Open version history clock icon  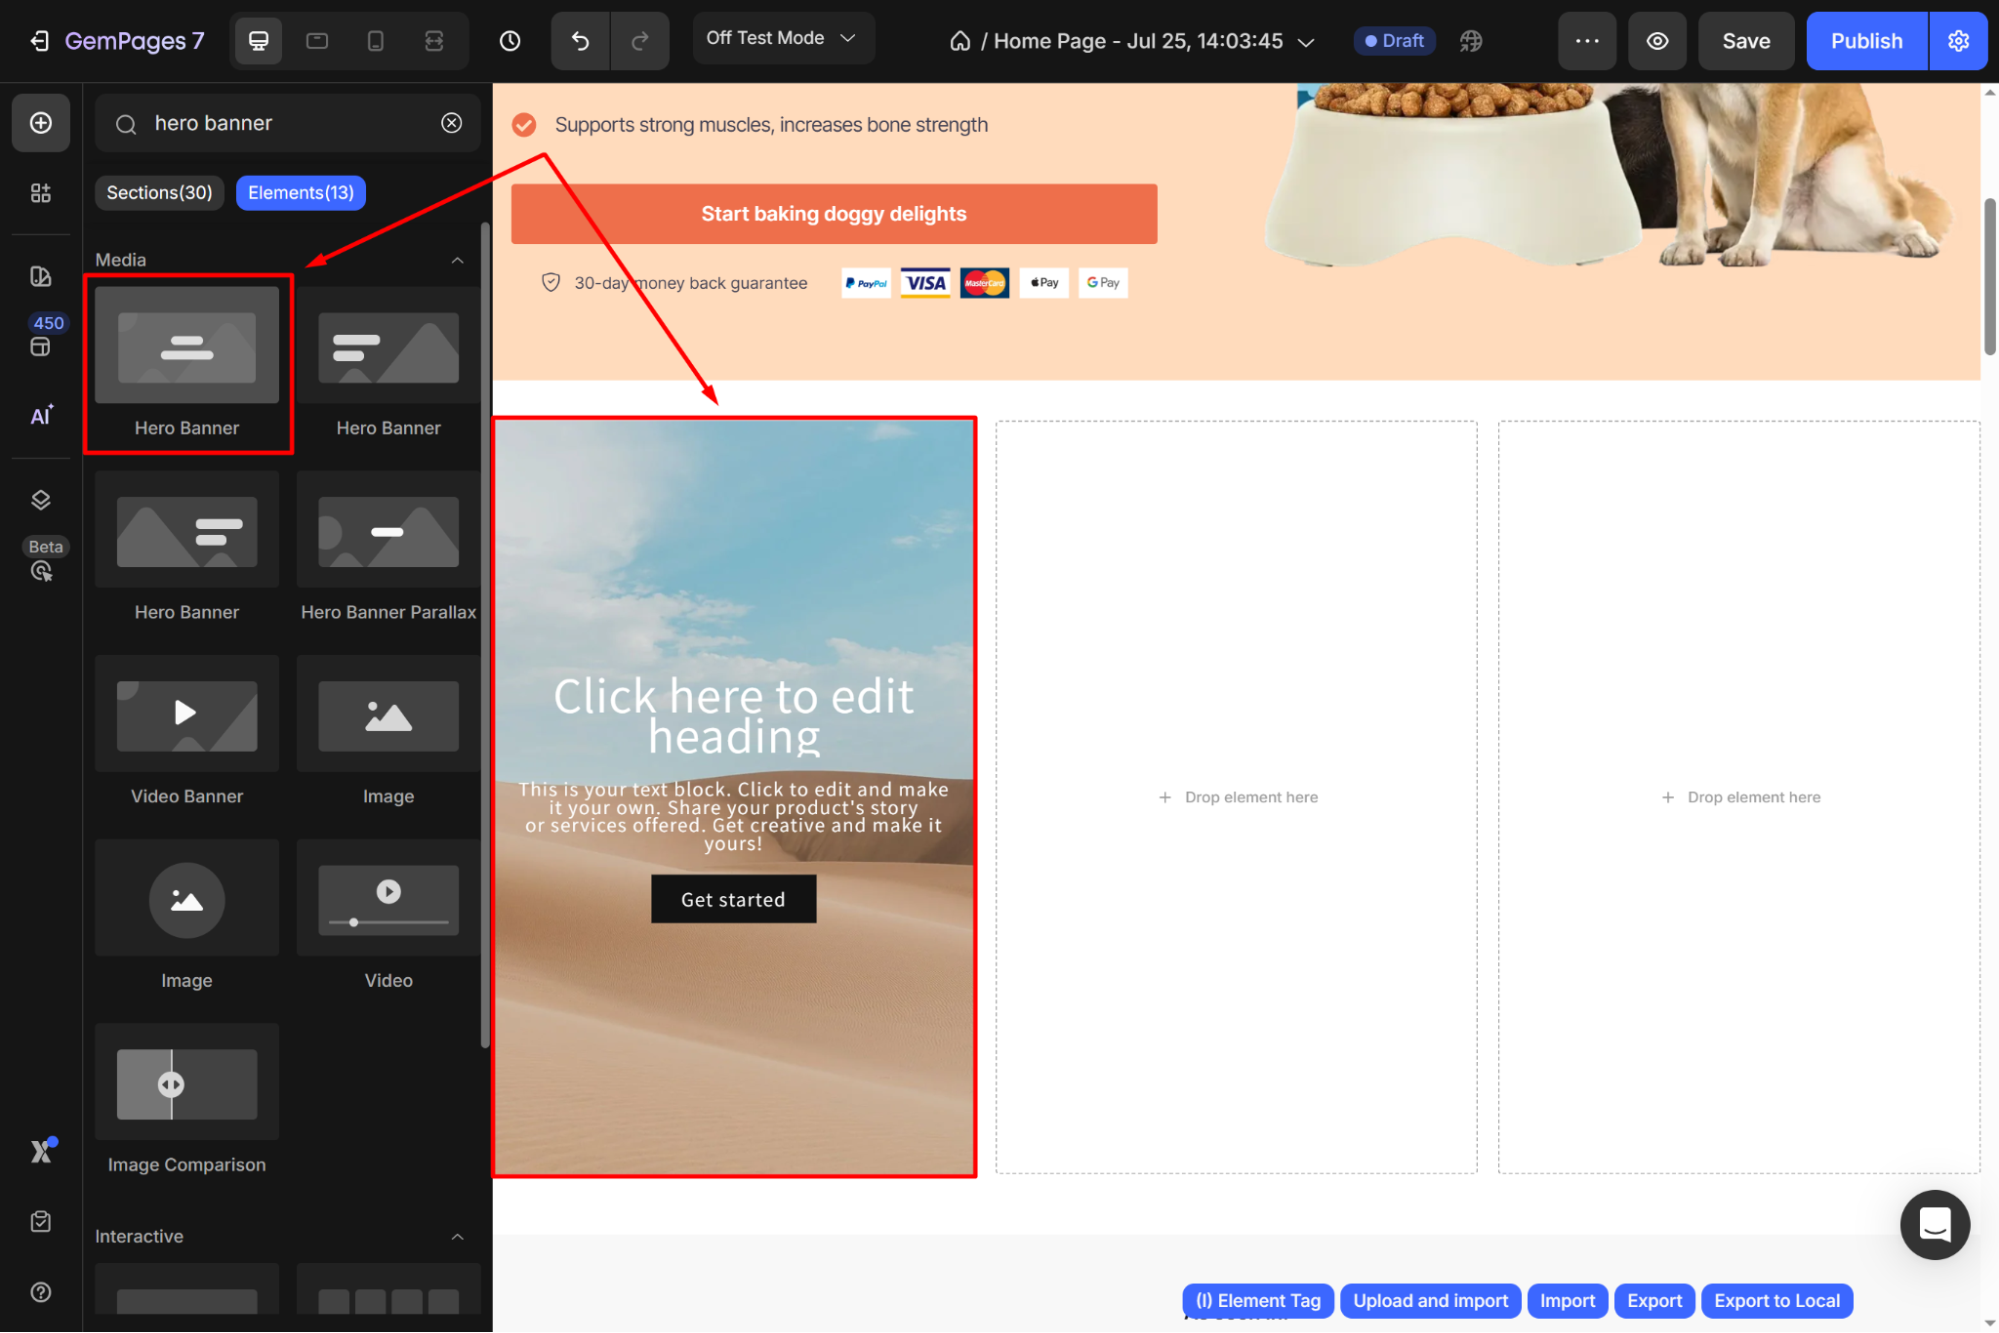click(510, 41)
